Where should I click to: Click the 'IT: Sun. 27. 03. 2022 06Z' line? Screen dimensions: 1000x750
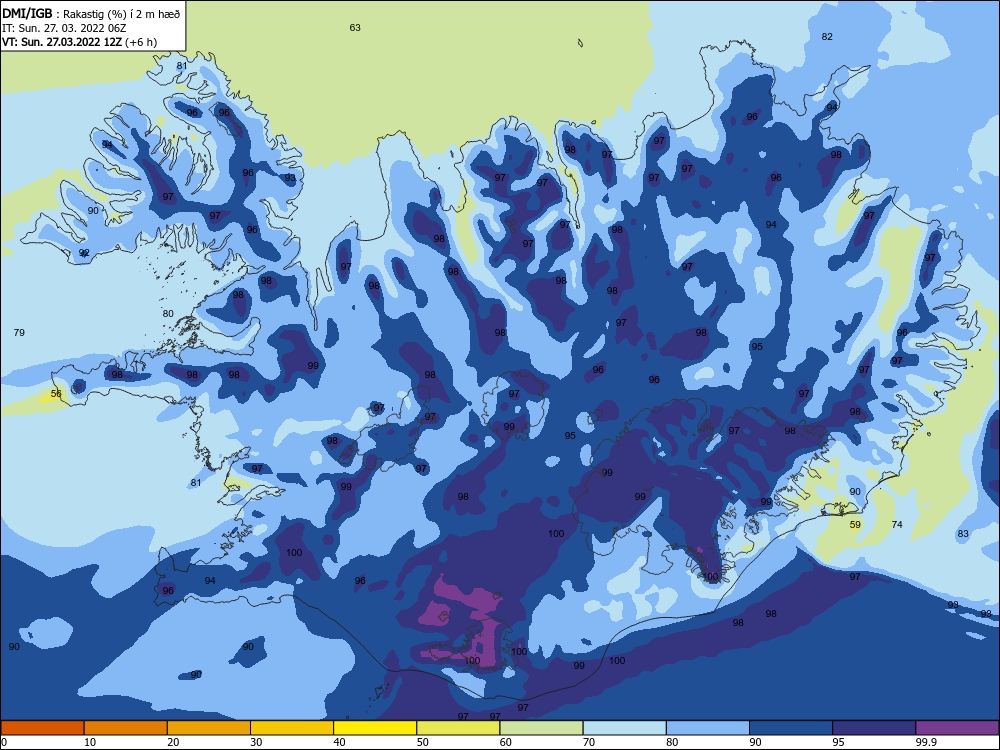click(x=64, y=28)
